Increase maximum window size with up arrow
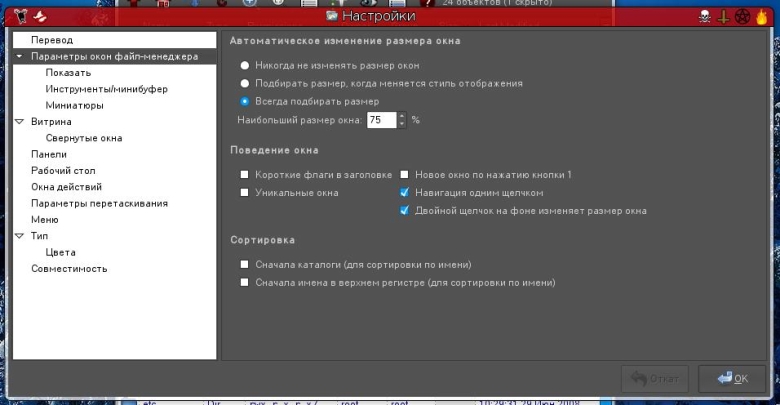 coord(402,116)
